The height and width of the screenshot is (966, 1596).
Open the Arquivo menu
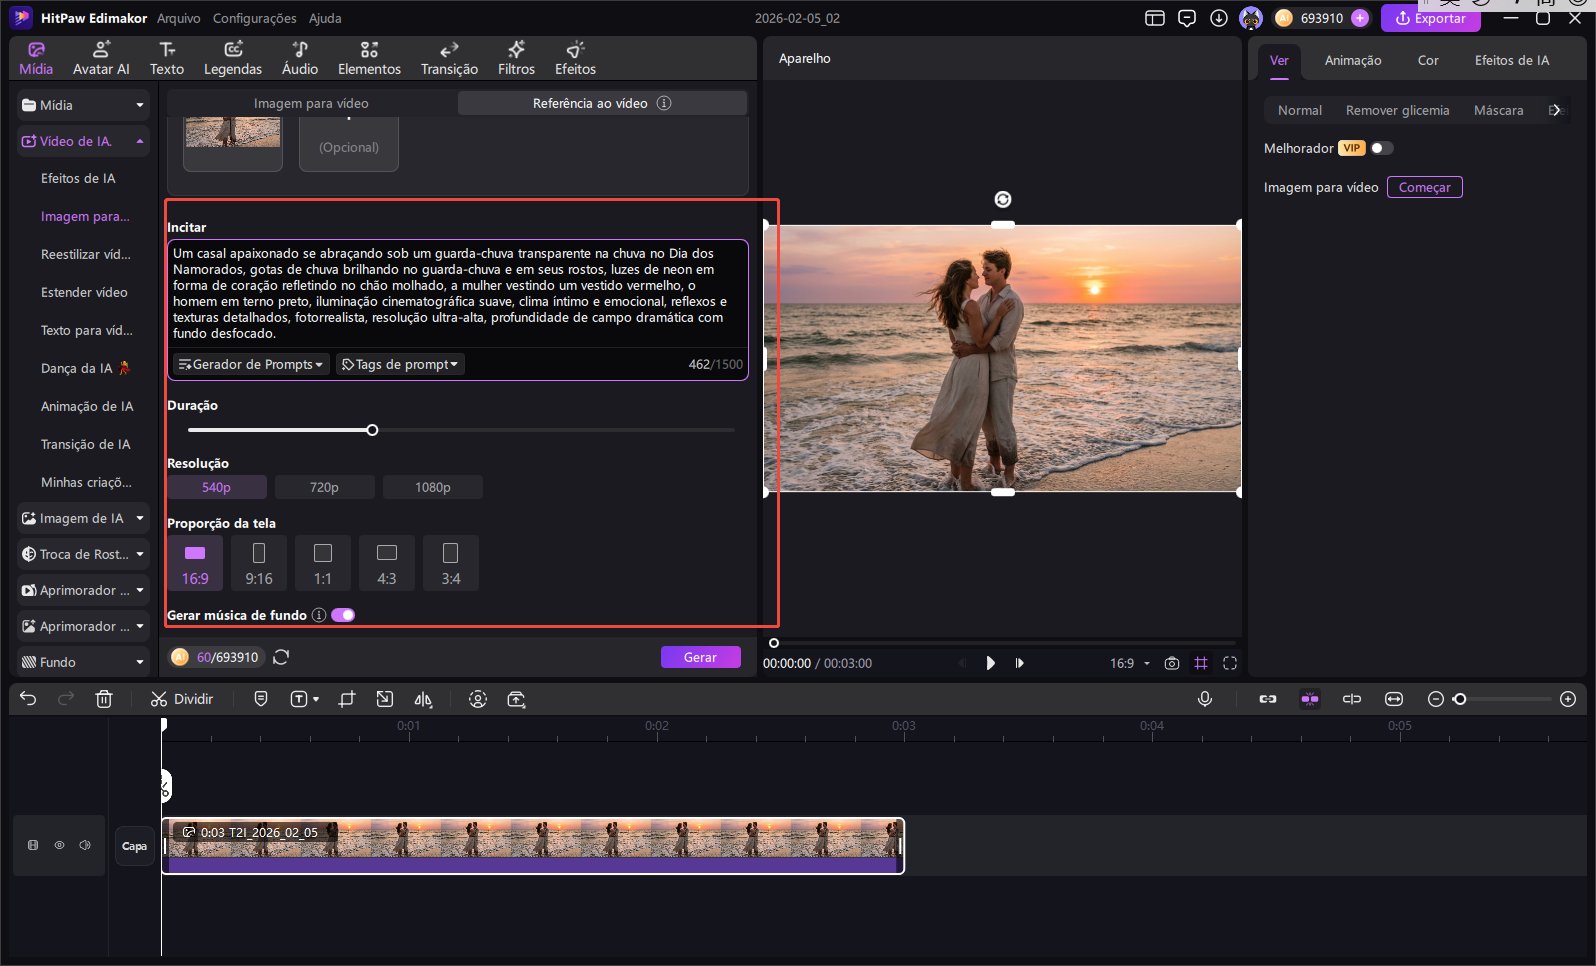coord(178,18)
